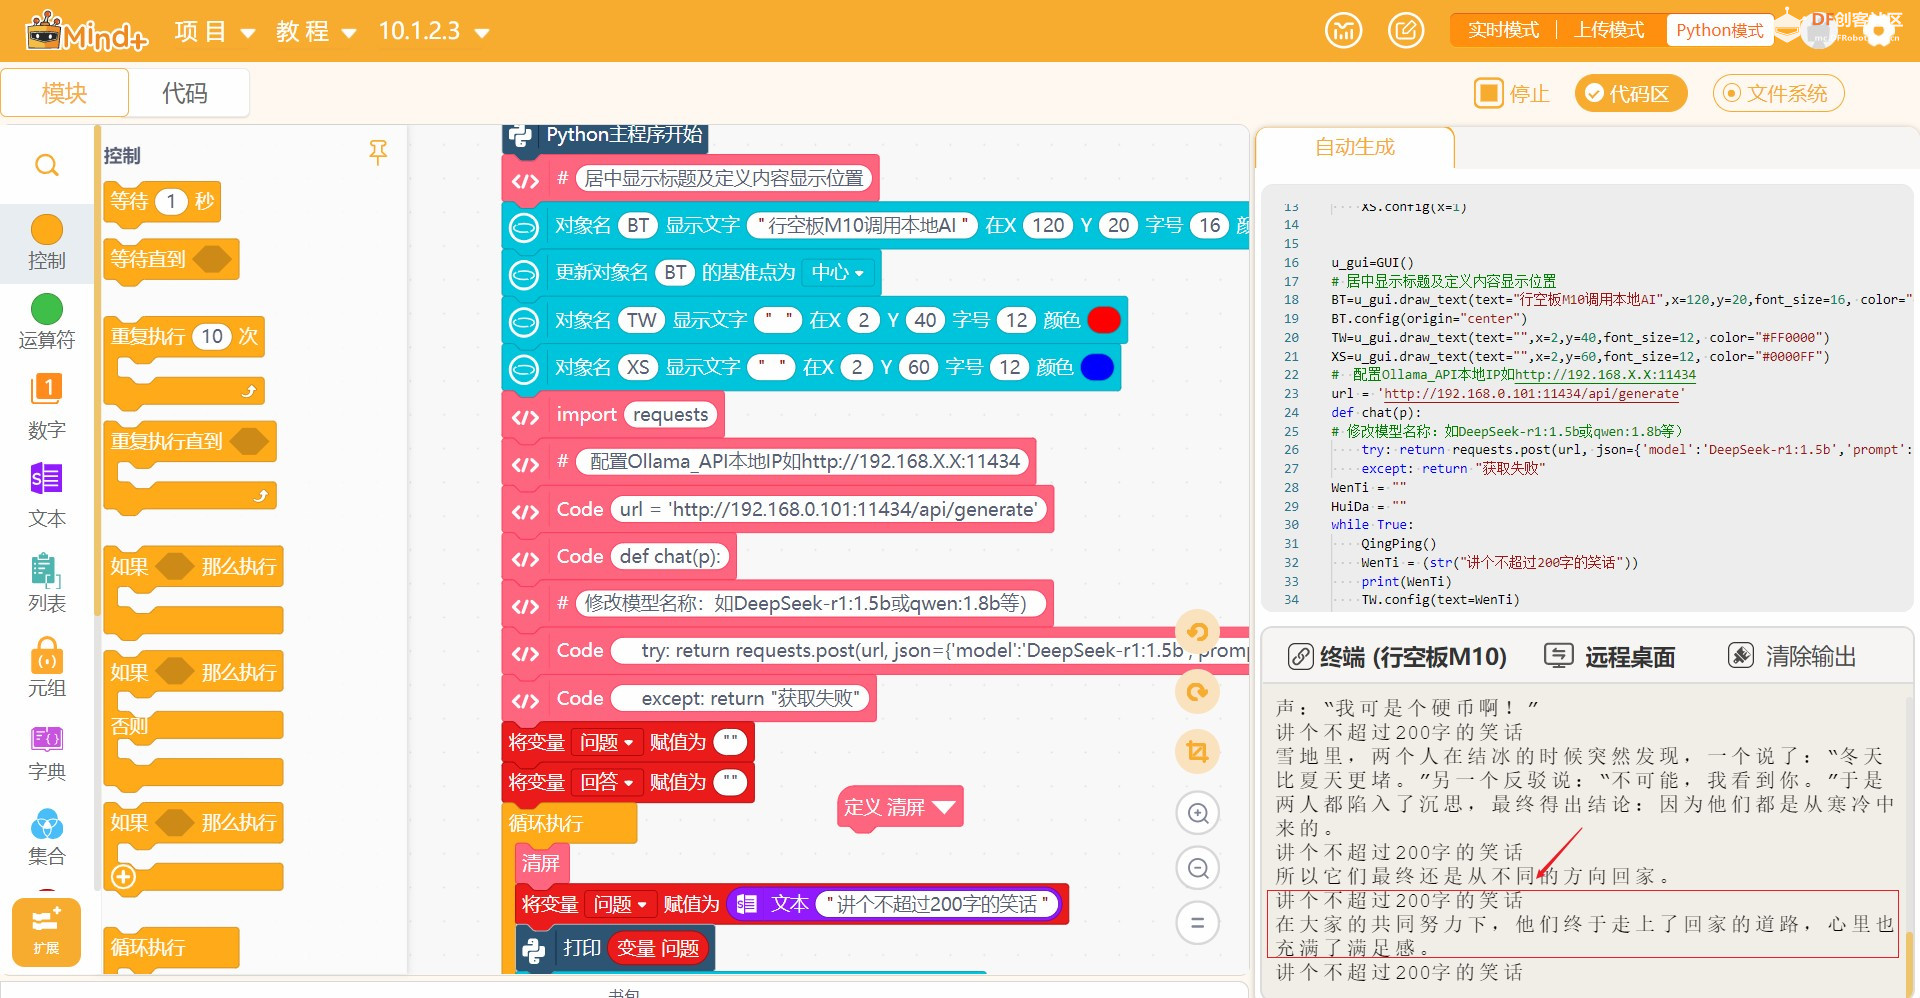Toggle the 代码区 panel

[x=1630, y=94]
